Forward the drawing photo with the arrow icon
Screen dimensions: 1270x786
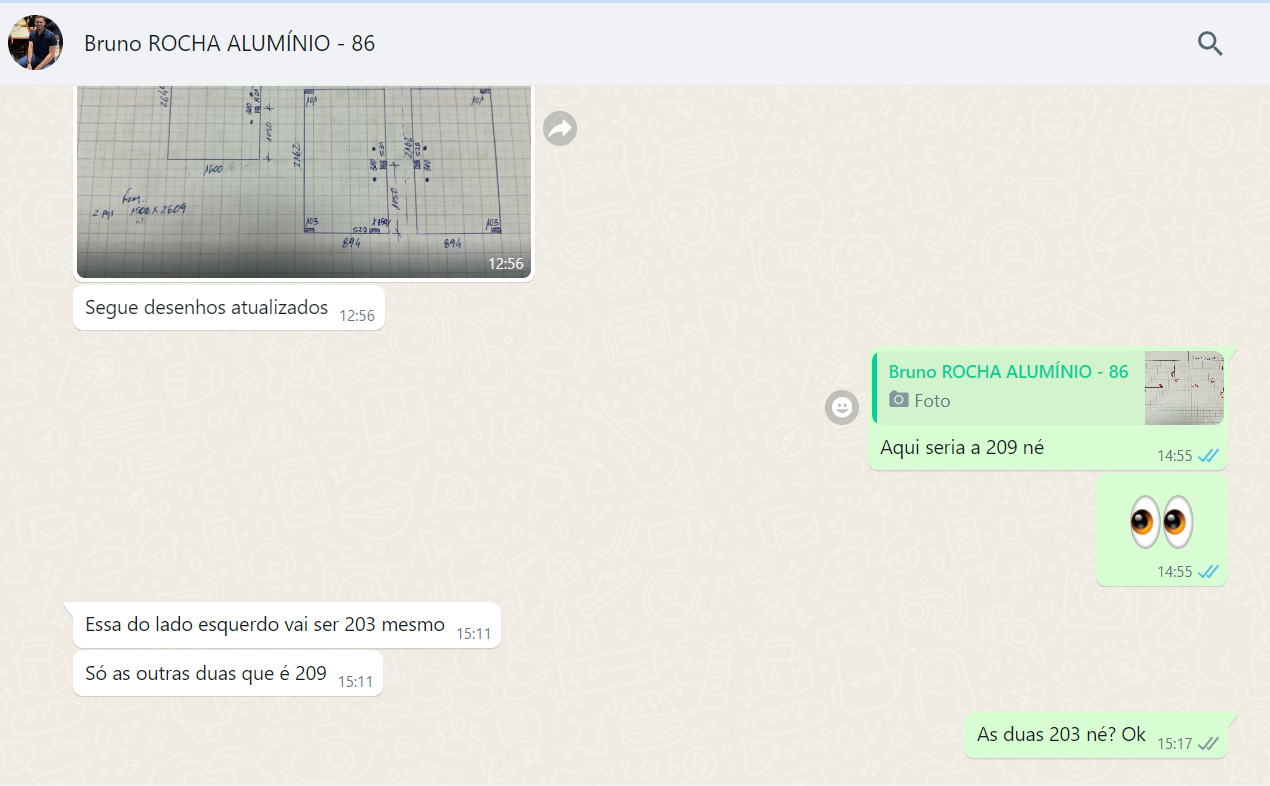pos(560,128)
